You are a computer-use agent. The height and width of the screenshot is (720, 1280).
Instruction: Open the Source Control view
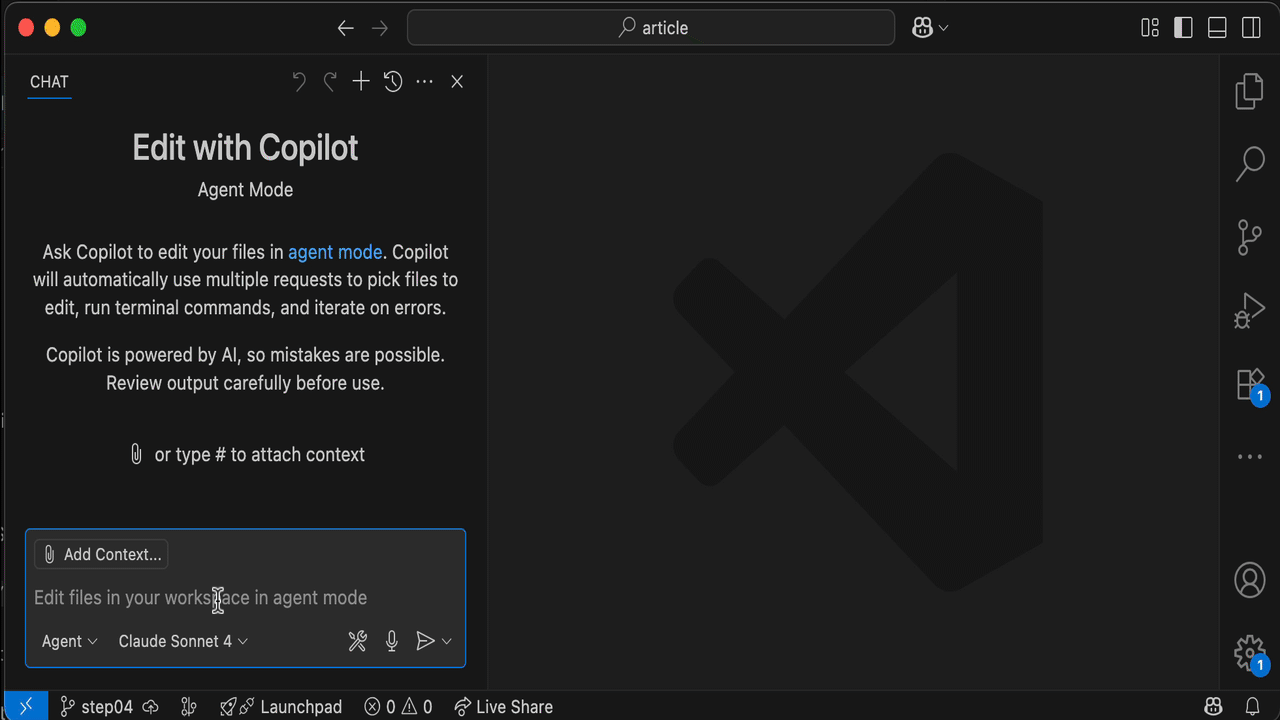click(1249, 238)
